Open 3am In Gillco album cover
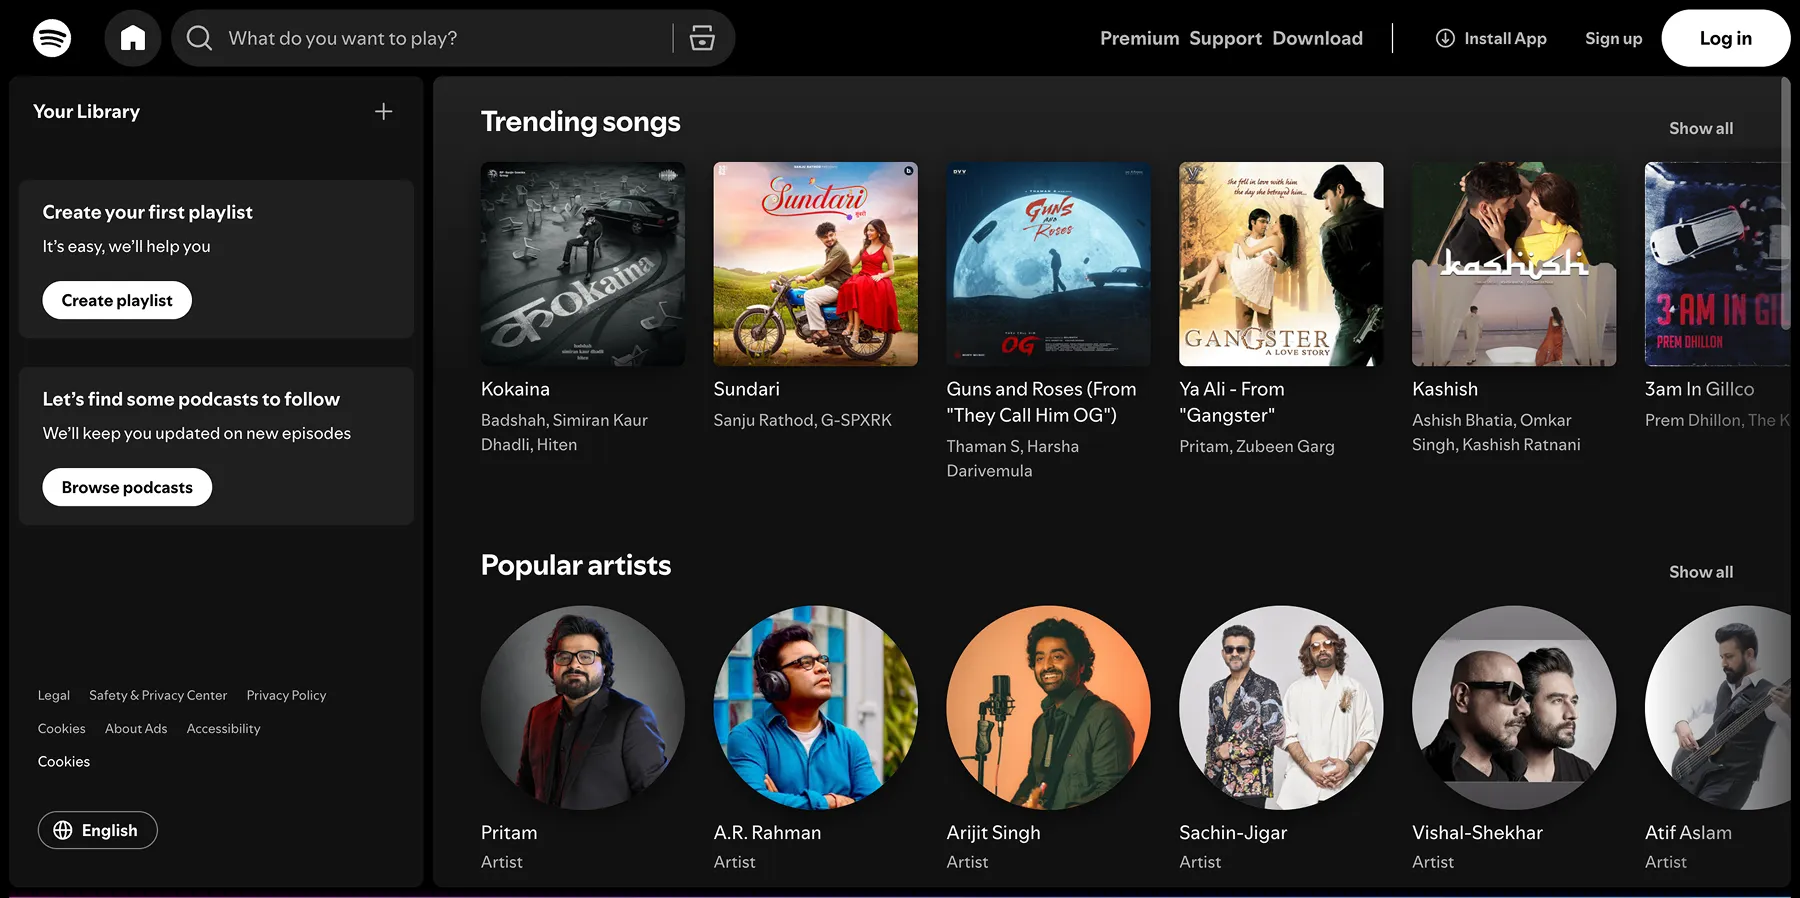 click(1717, 264)
